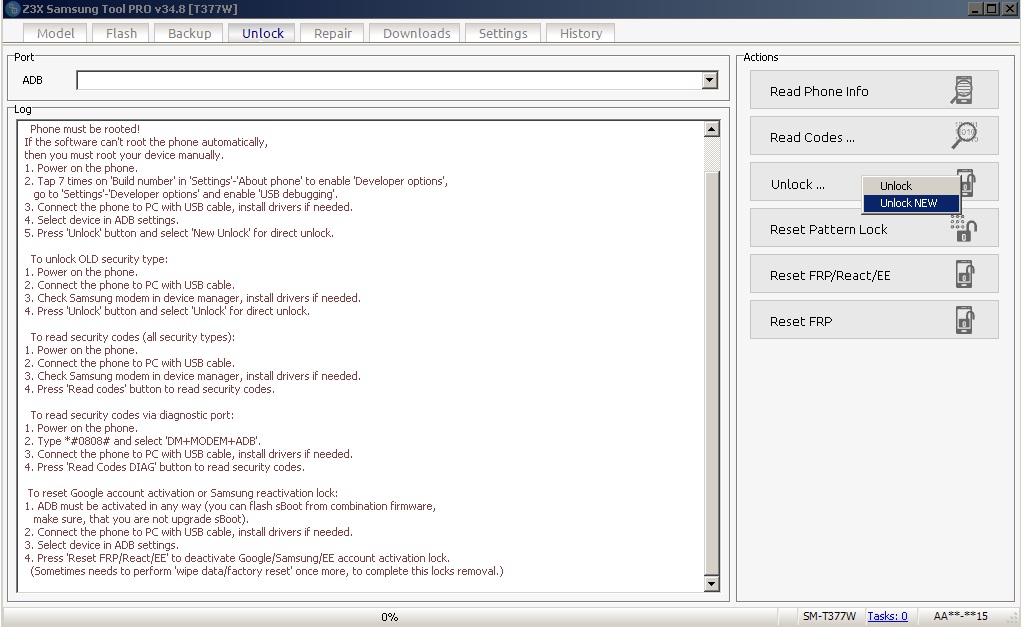Open the Backup tab

(x=189, y=33)
